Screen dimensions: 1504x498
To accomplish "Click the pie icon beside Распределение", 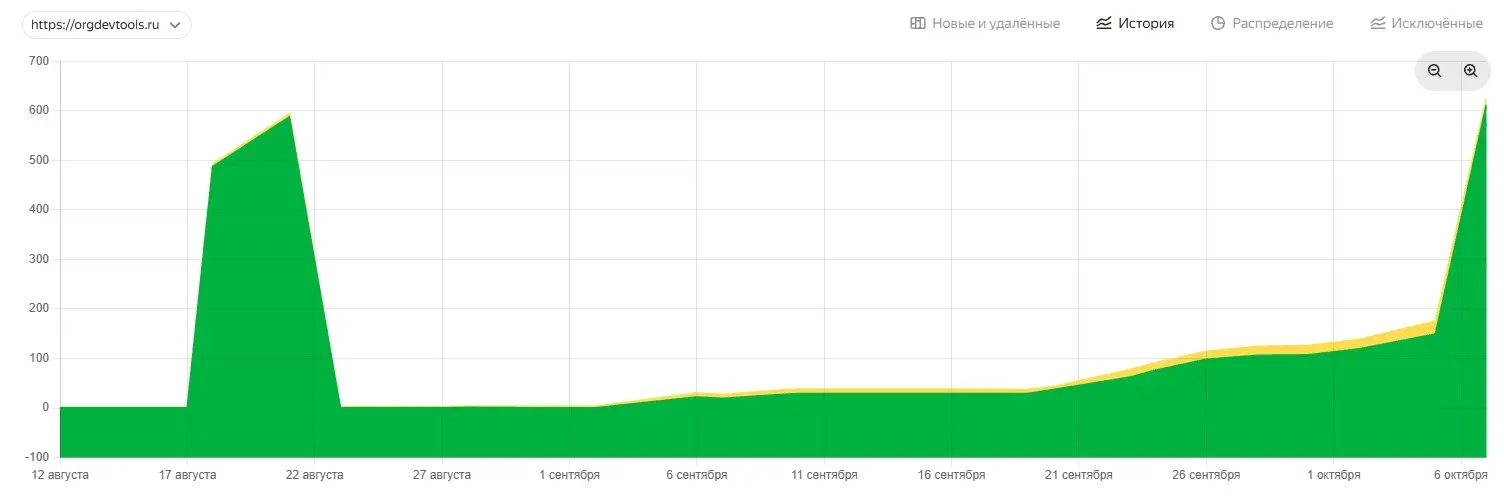I will (x=1218, y=23).
